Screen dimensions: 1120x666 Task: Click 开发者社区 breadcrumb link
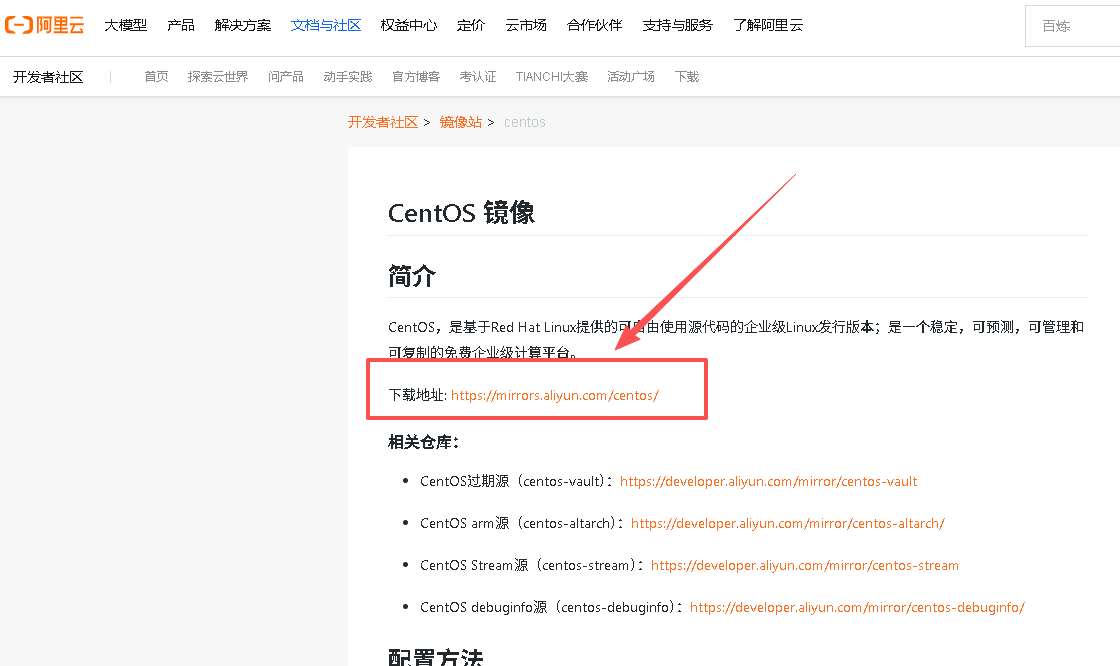coord(383,122)
